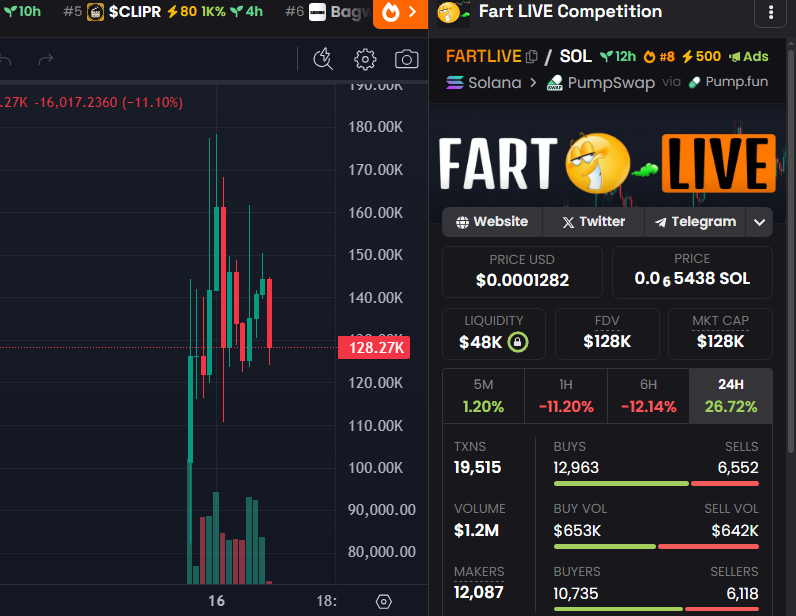The height and width of the screenshot is (616, 796).
Task: Click the $CLIPR token logo
Action: (95, 12)
